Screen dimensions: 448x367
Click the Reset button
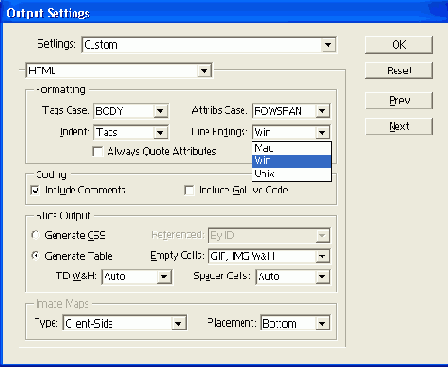[399, 70]
